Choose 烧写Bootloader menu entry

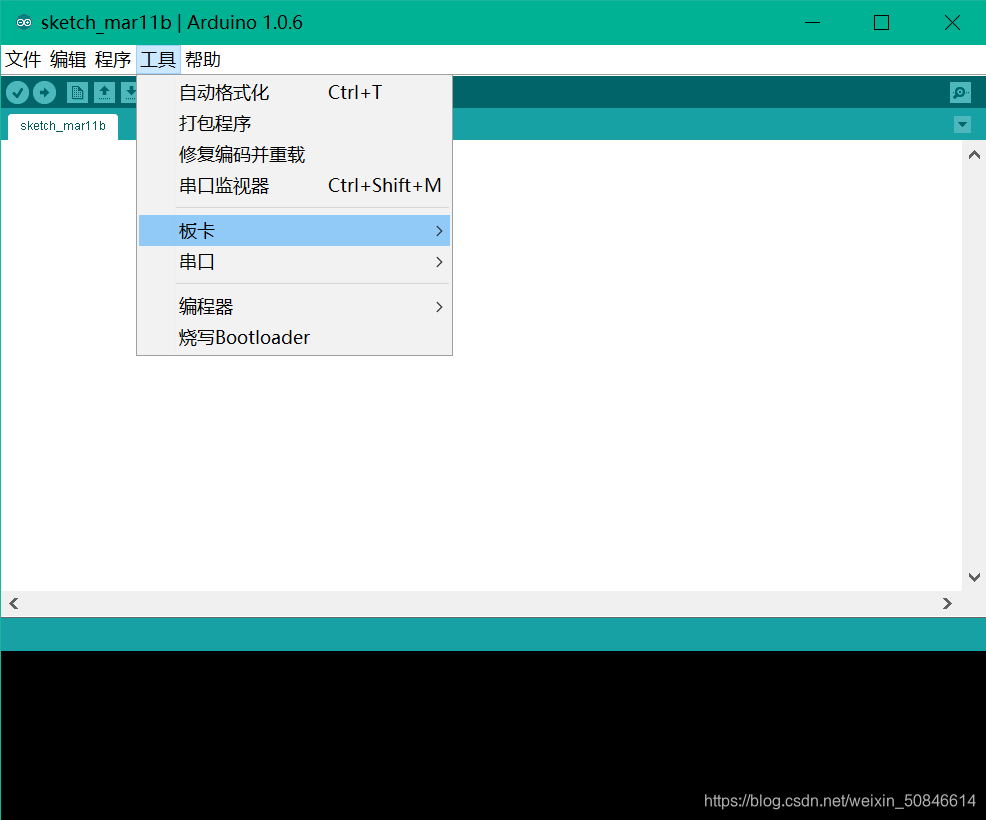tap(294, 338)
